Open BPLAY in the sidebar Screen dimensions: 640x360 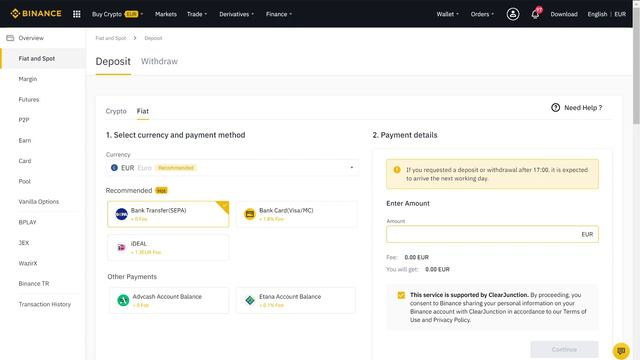(x=27, y=222)
